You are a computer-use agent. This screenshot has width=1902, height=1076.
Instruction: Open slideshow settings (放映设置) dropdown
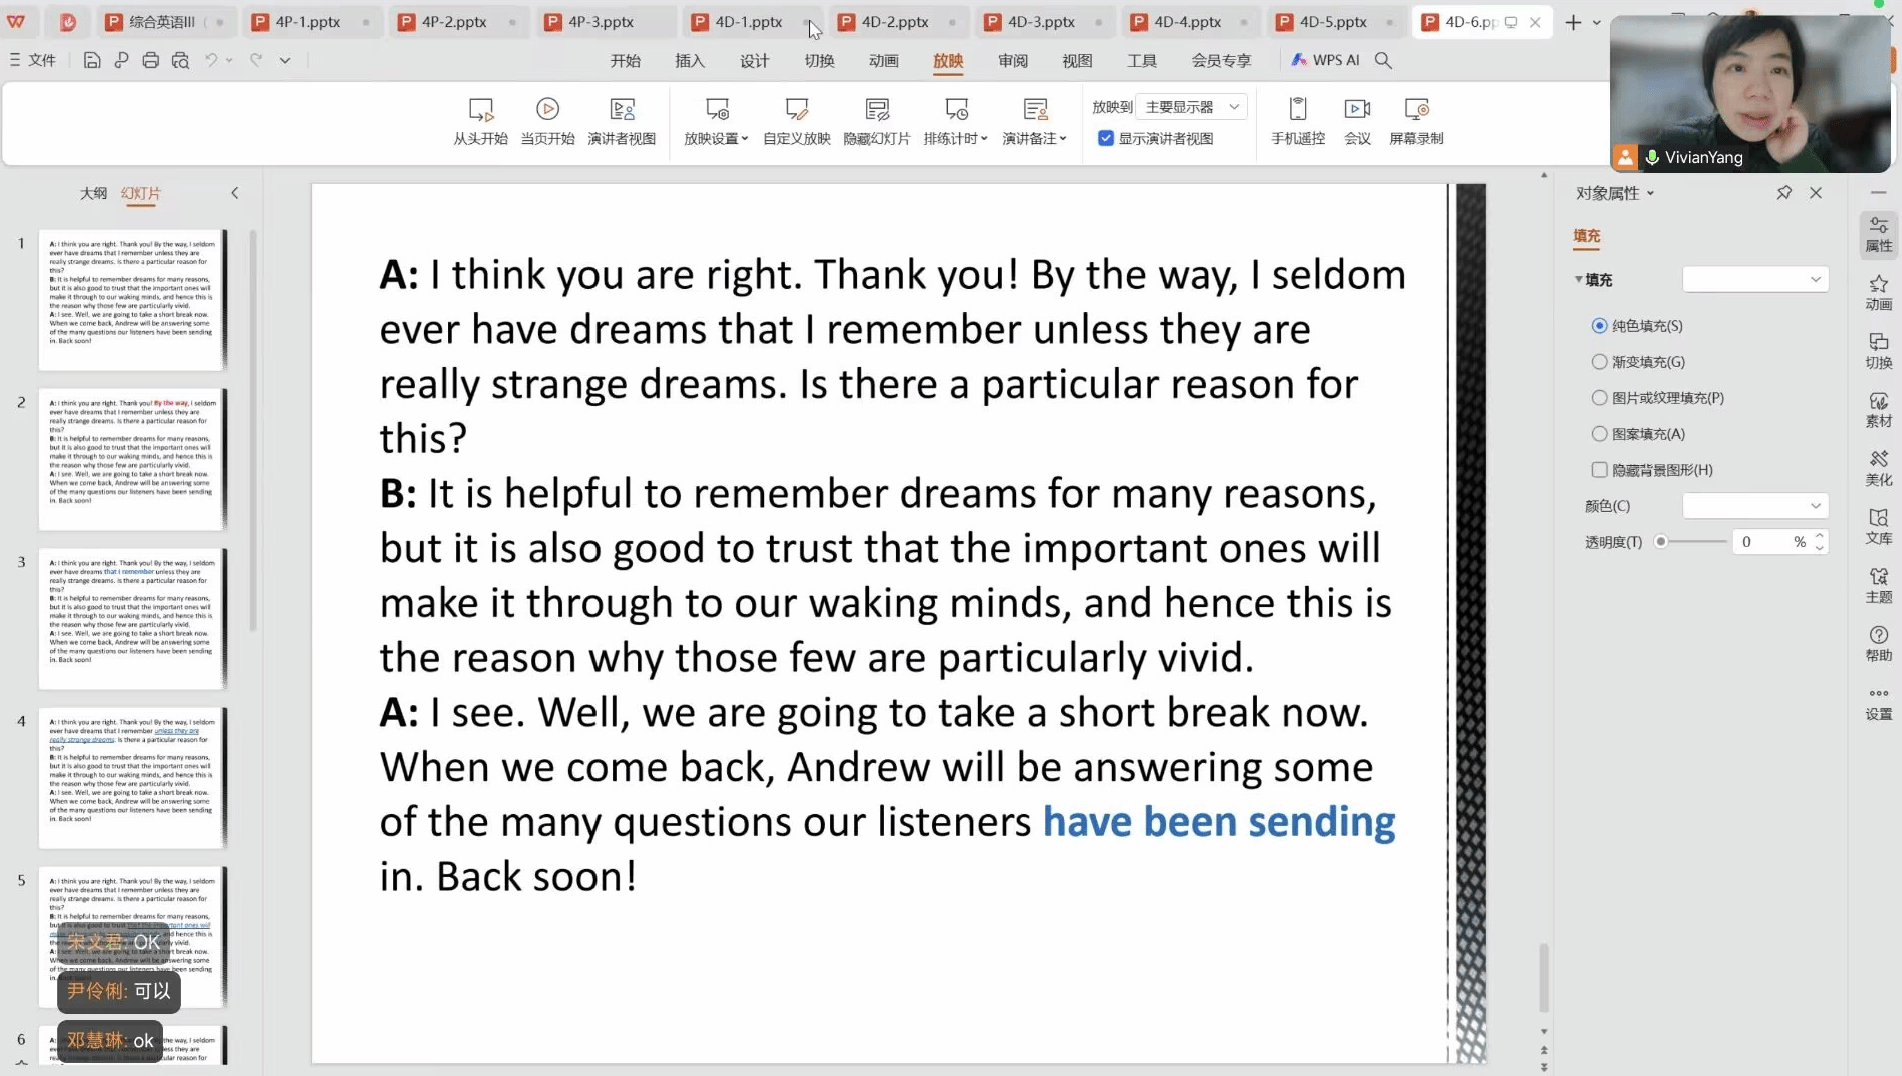(x=716, y=120)
